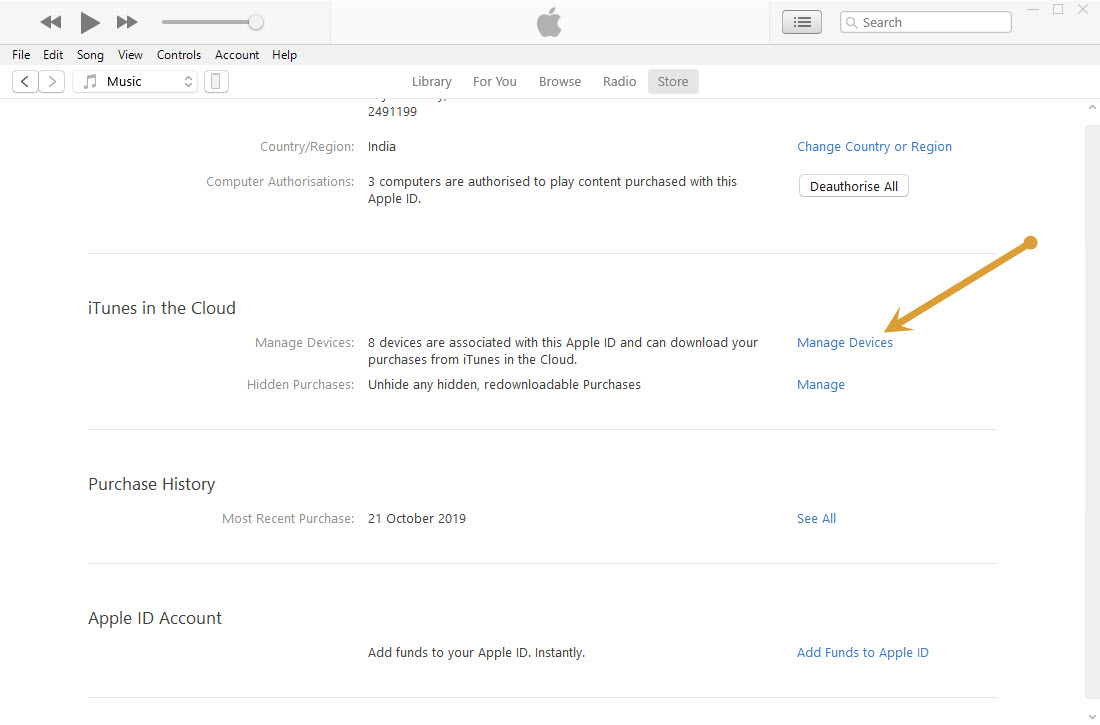
Task: Click the volume slider knob
Action: pos(256,22)
